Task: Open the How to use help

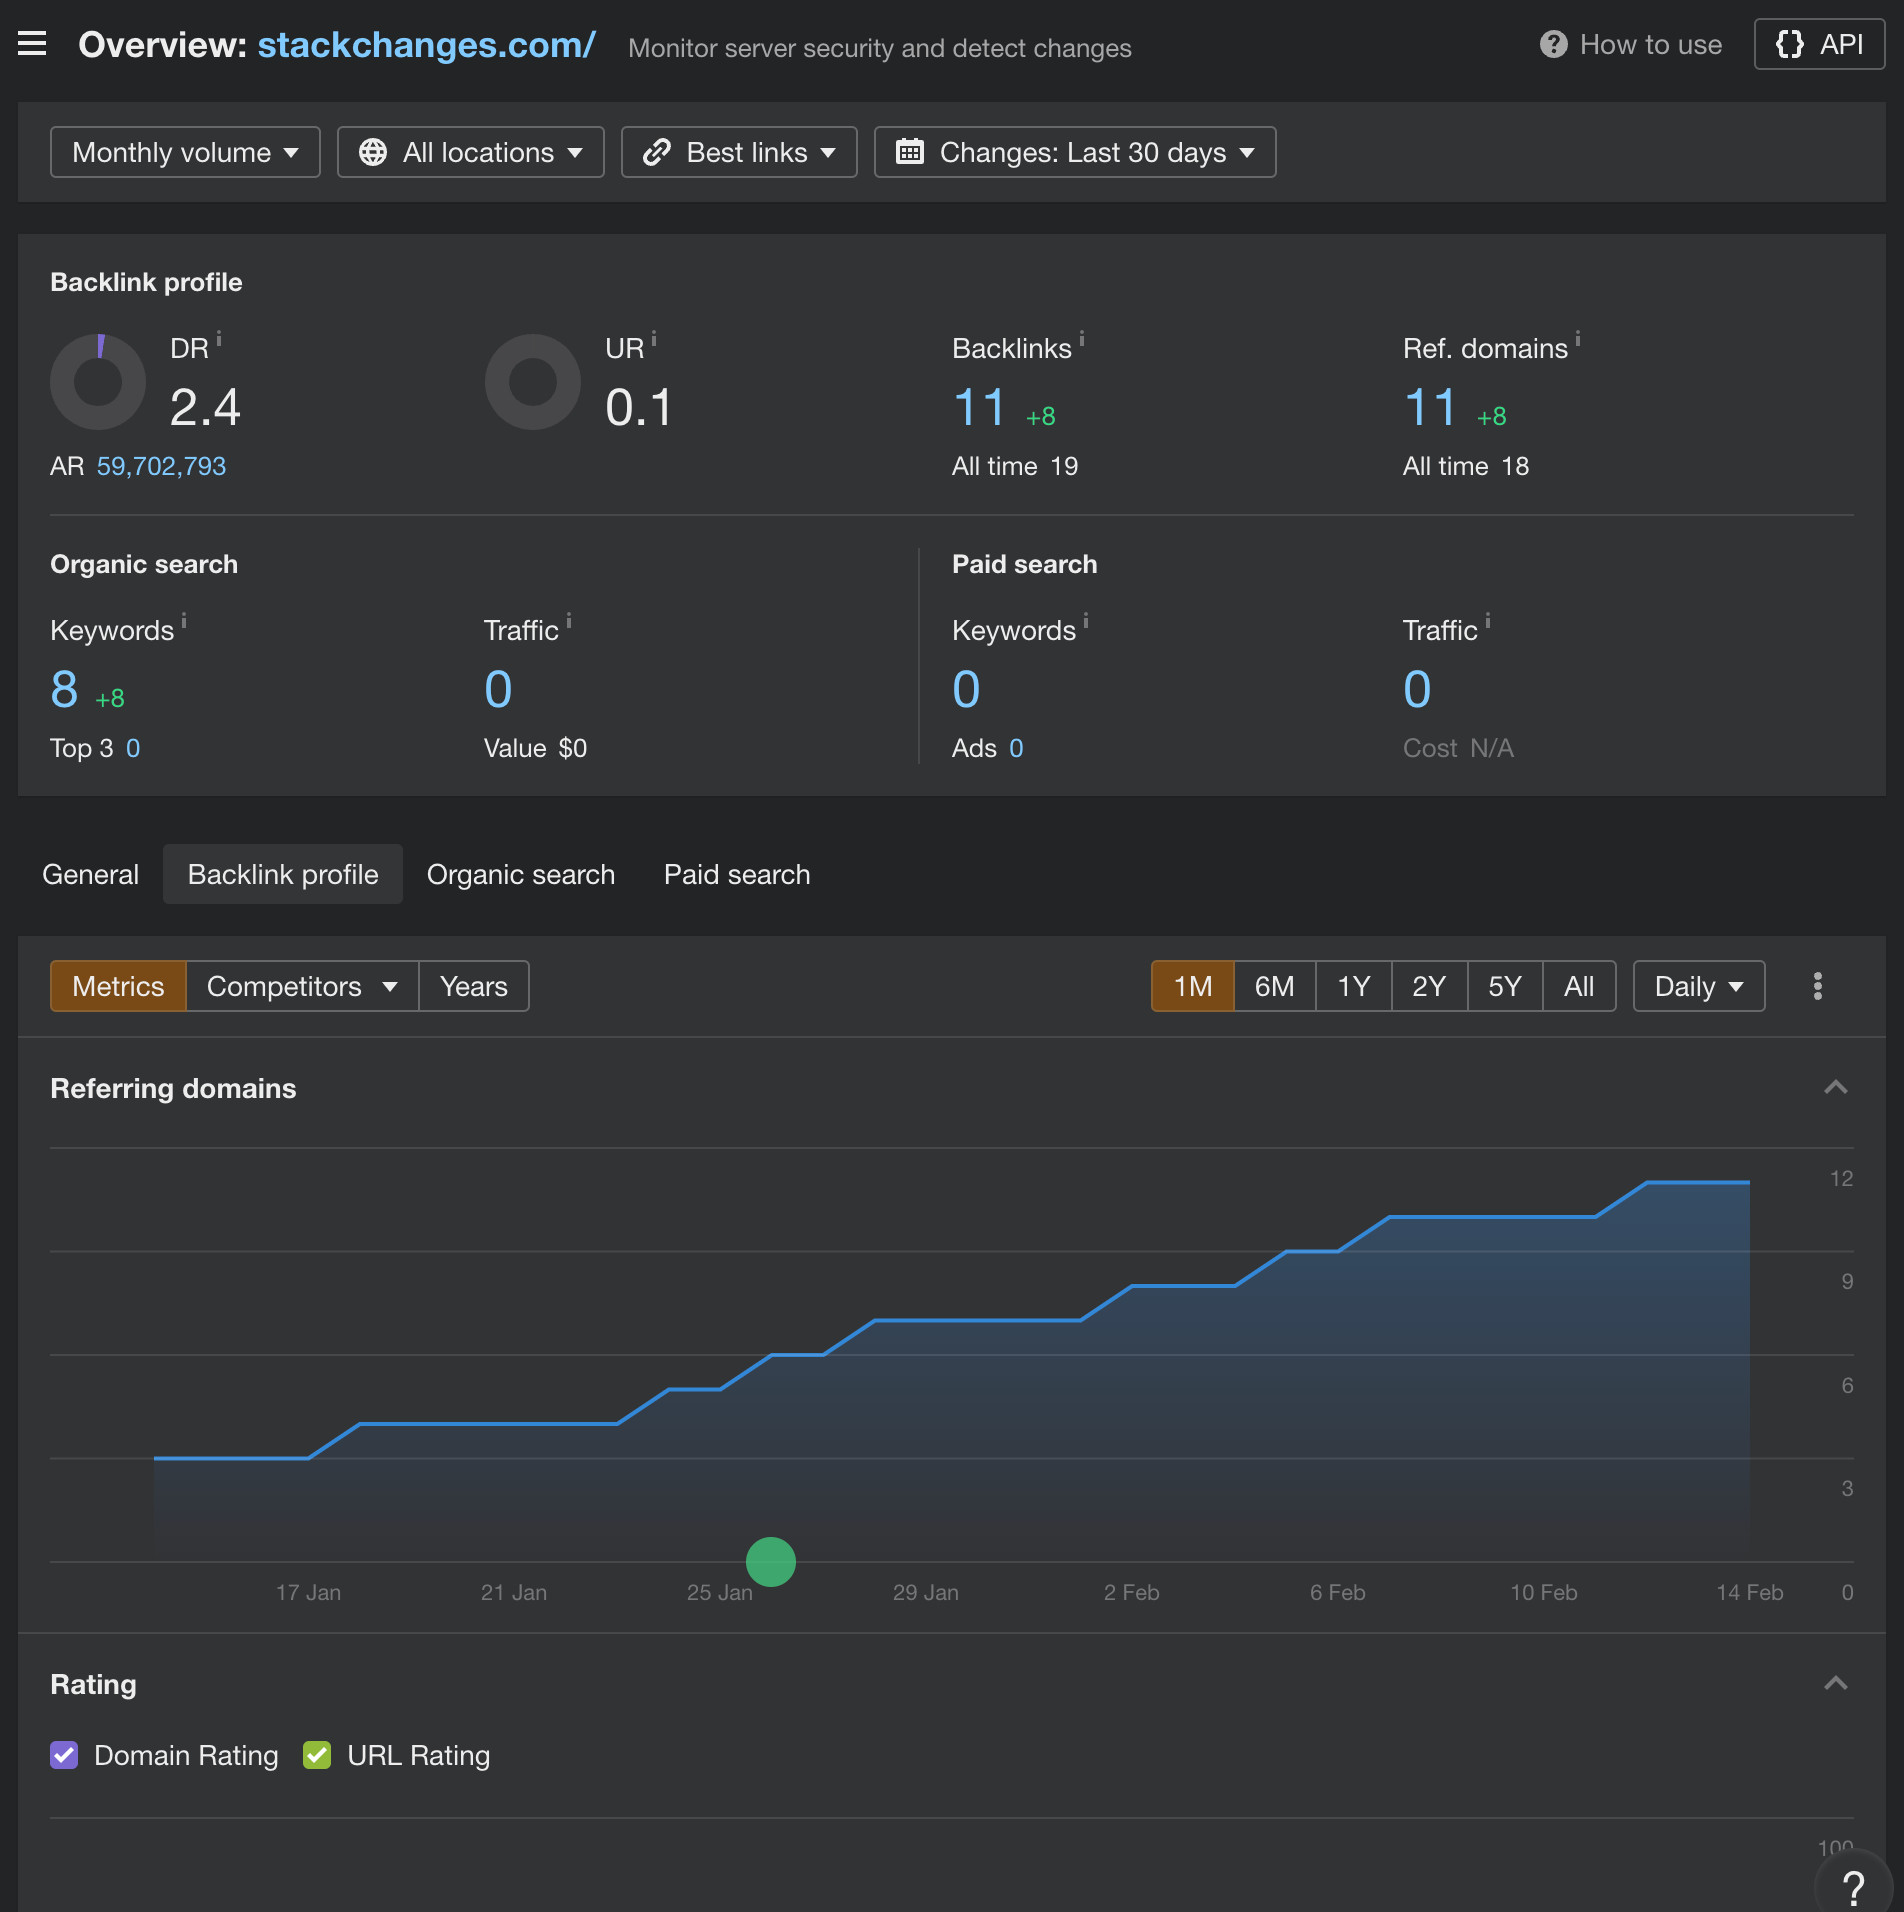Action: click(1631, 44)
